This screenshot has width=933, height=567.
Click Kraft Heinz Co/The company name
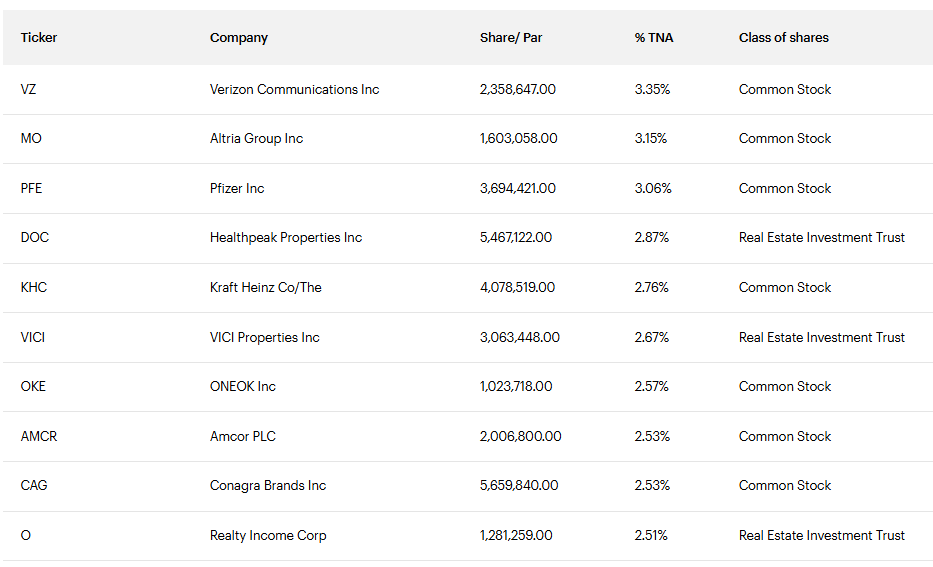coord(266,287)
